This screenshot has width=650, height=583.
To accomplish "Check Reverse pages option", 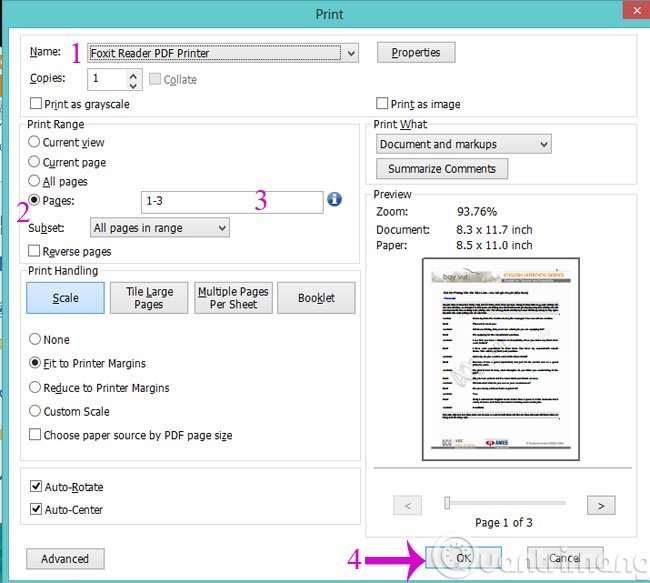I will coord(37,252).
